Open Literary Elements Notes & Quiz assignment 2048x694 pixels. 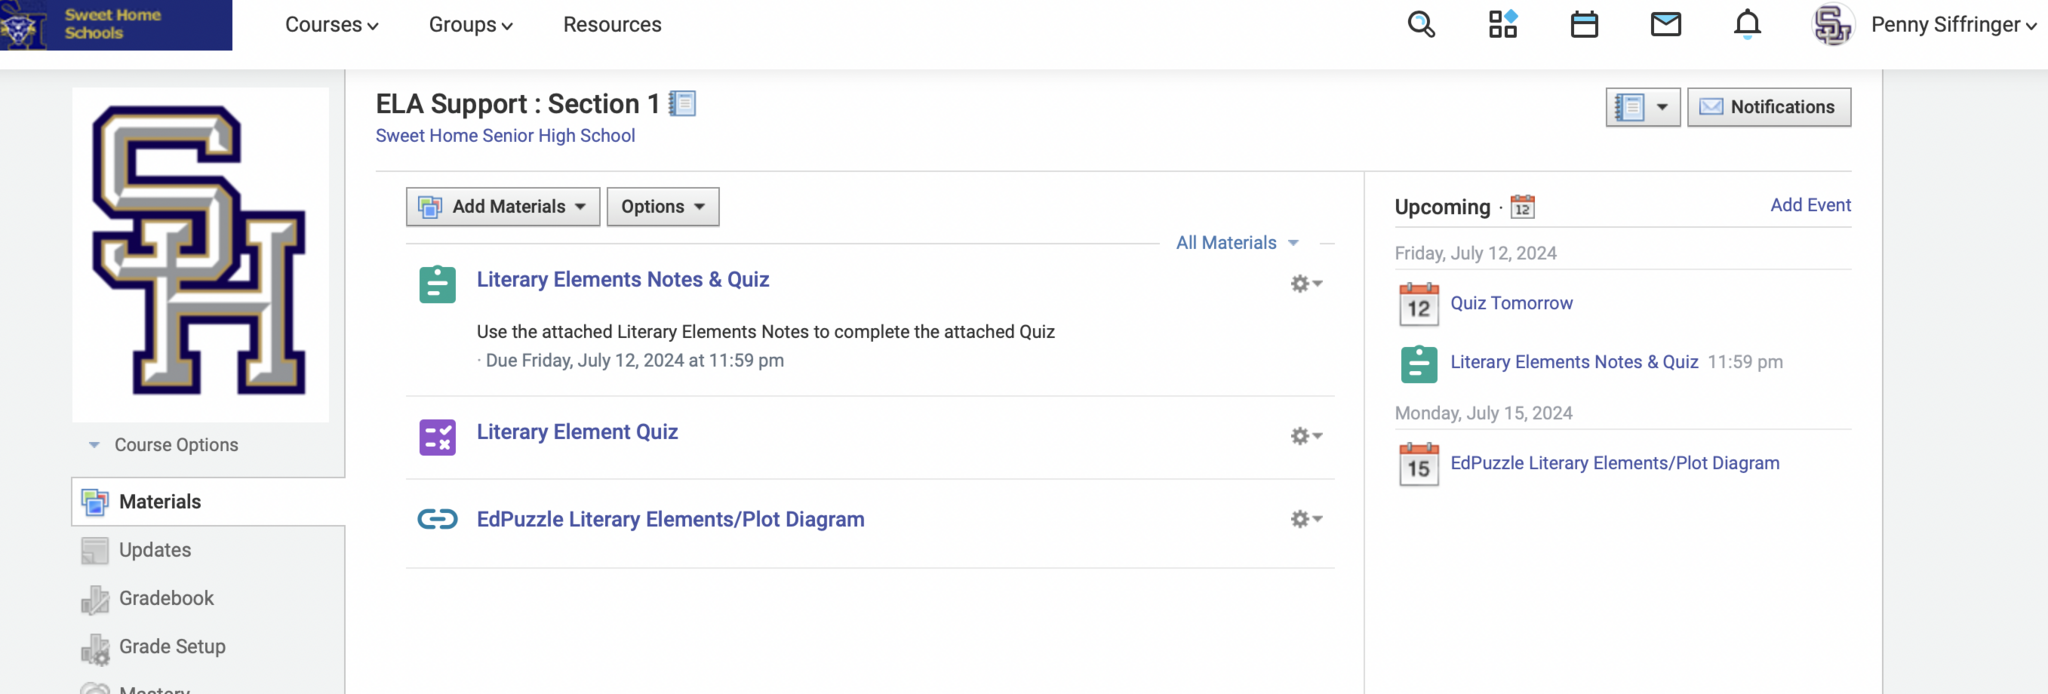pos(622,280)
